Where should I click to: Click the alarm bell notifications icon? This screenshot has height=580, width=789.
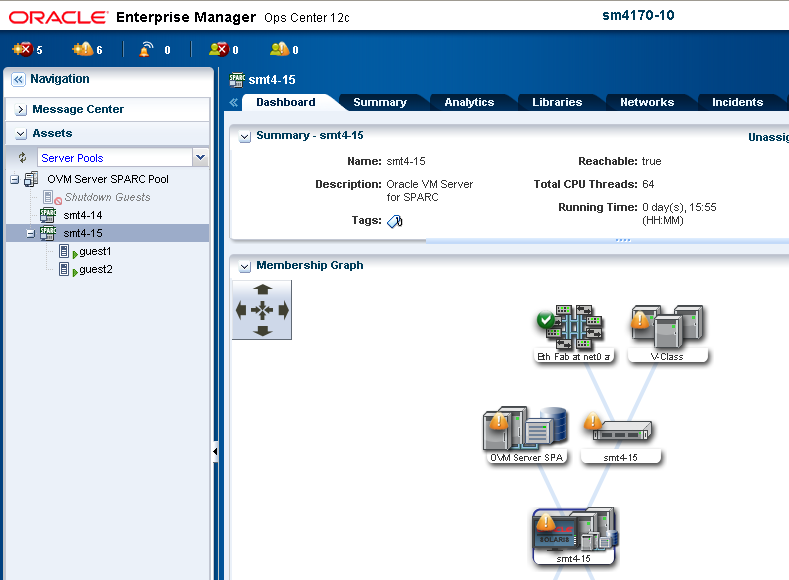146,49
